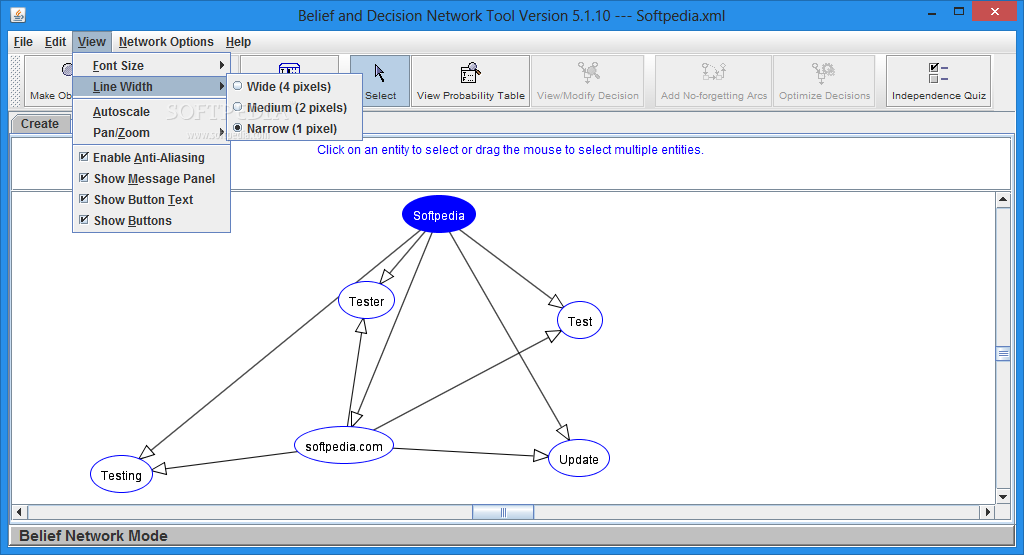Click the Belief Network Mode status text
The width and height of the screenshot is (1024, 555).
[x=93, y=535]
